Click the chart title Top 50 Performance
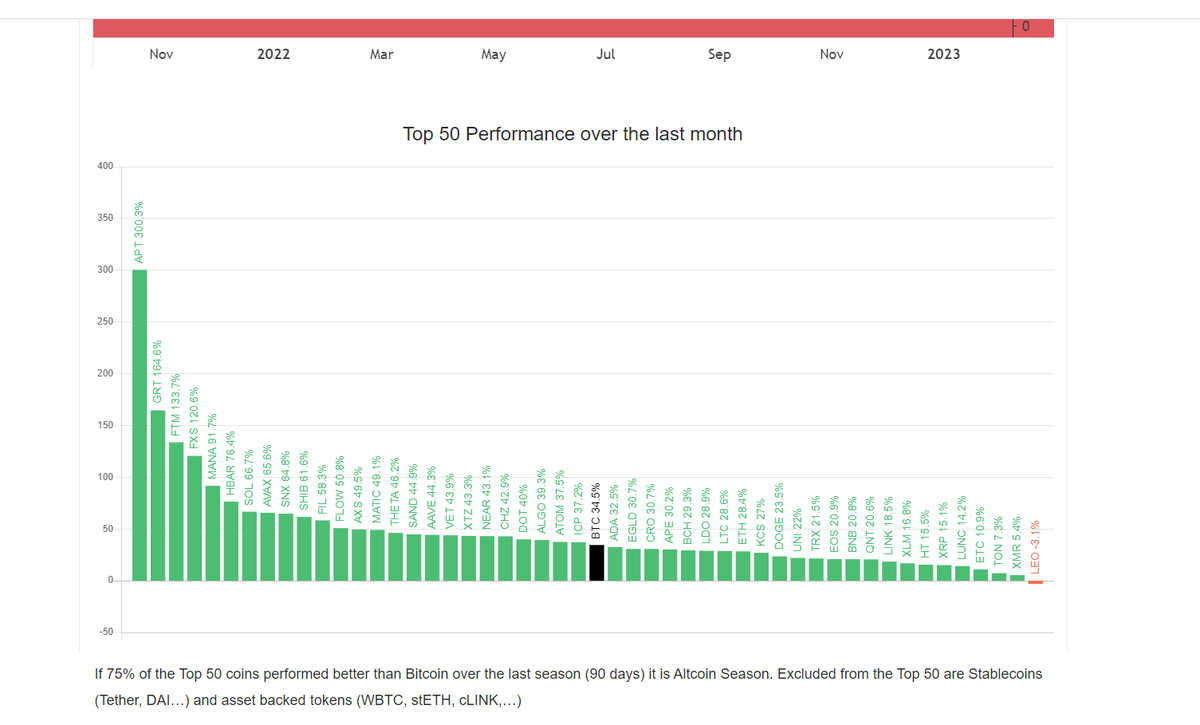This screenshot has height=725, width=1200. click(x=572, y=134)
